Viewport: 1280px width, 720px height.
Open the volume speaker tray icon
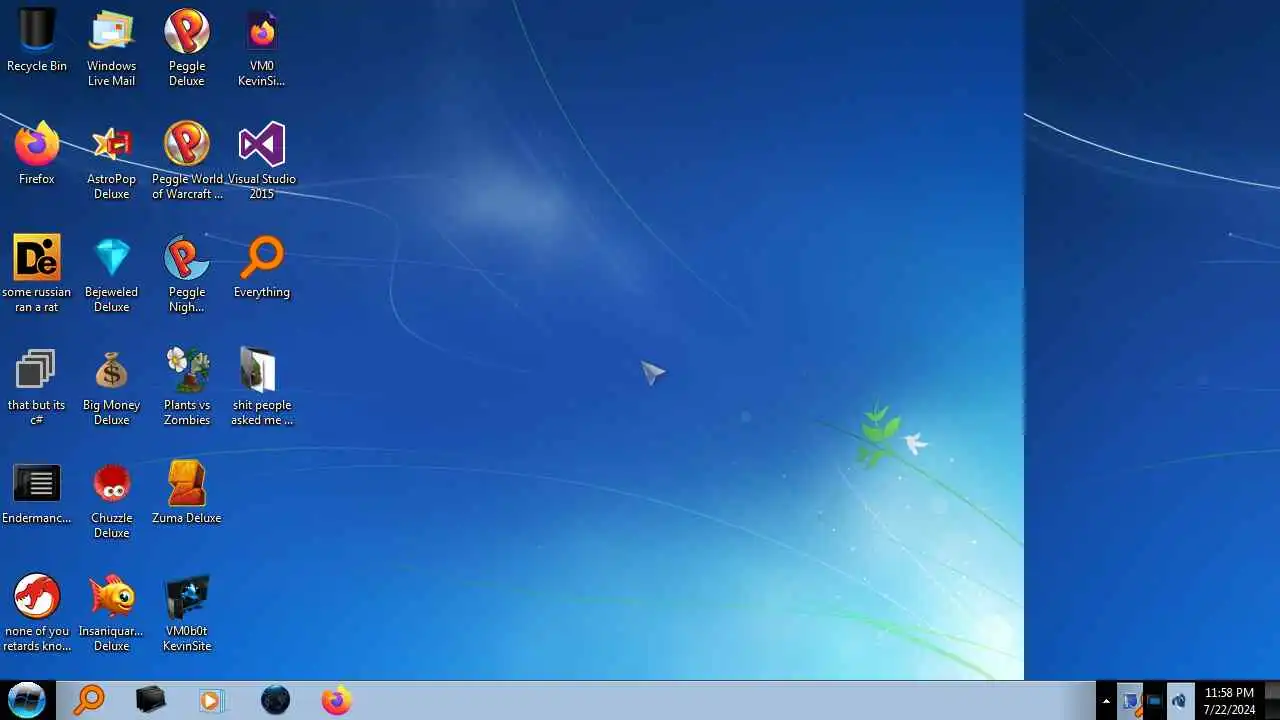pyautogui.click(x=1179, y=701)
